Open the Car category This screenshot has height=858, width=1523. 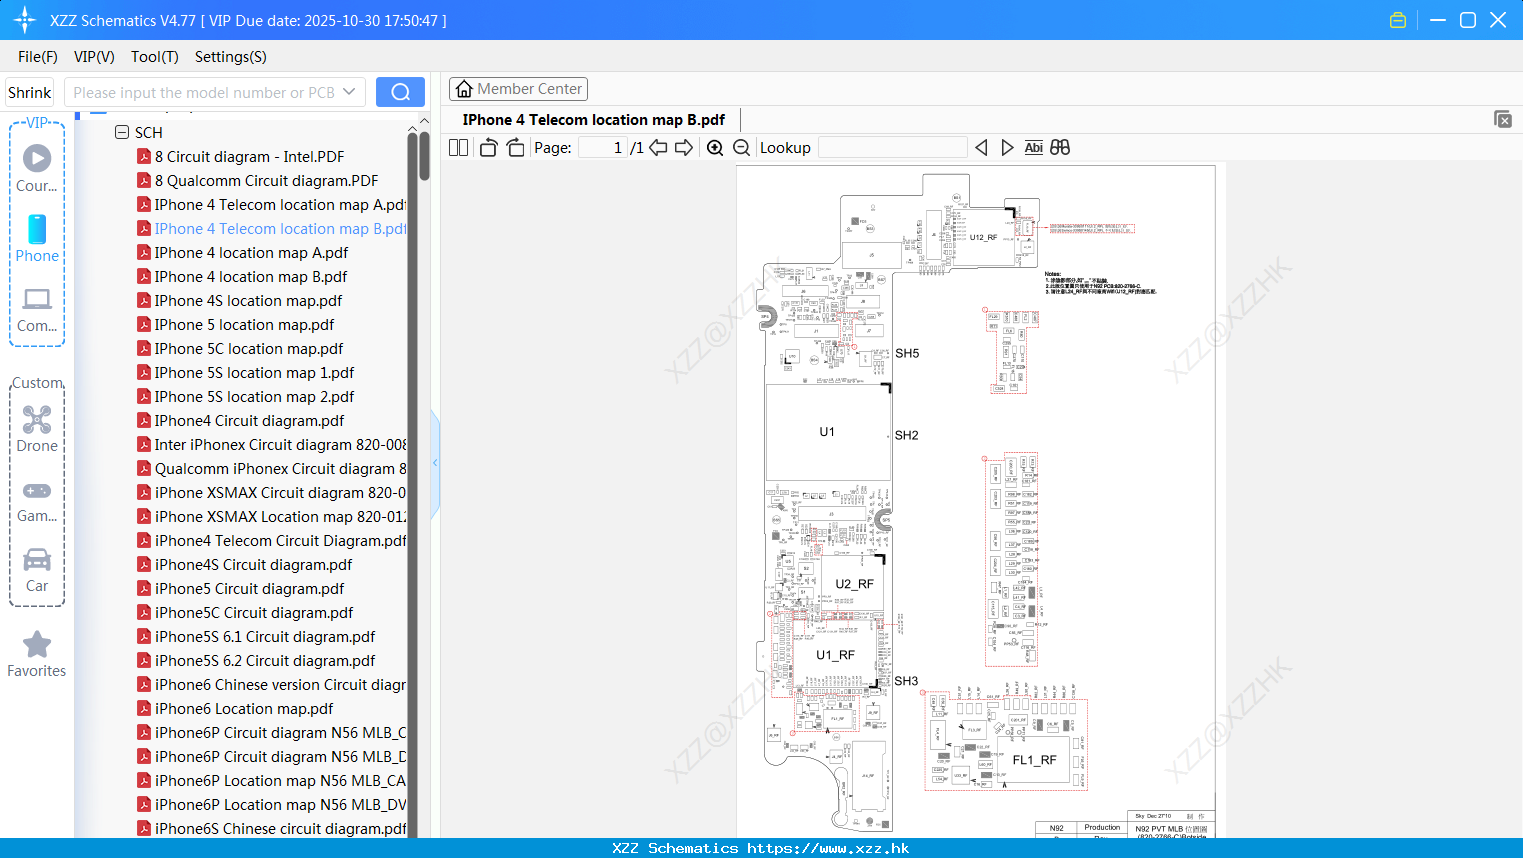tap(37, 570)
